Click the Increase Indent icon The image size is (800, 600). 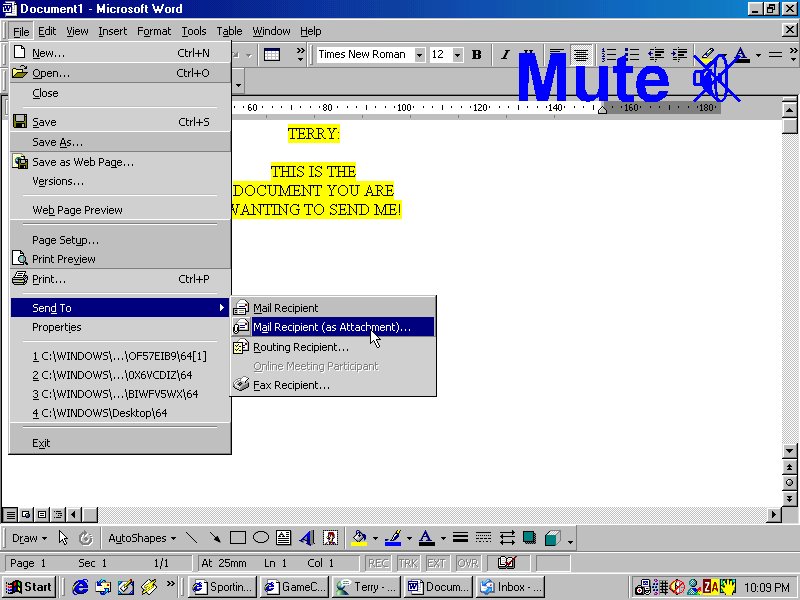tap(679, 55)
